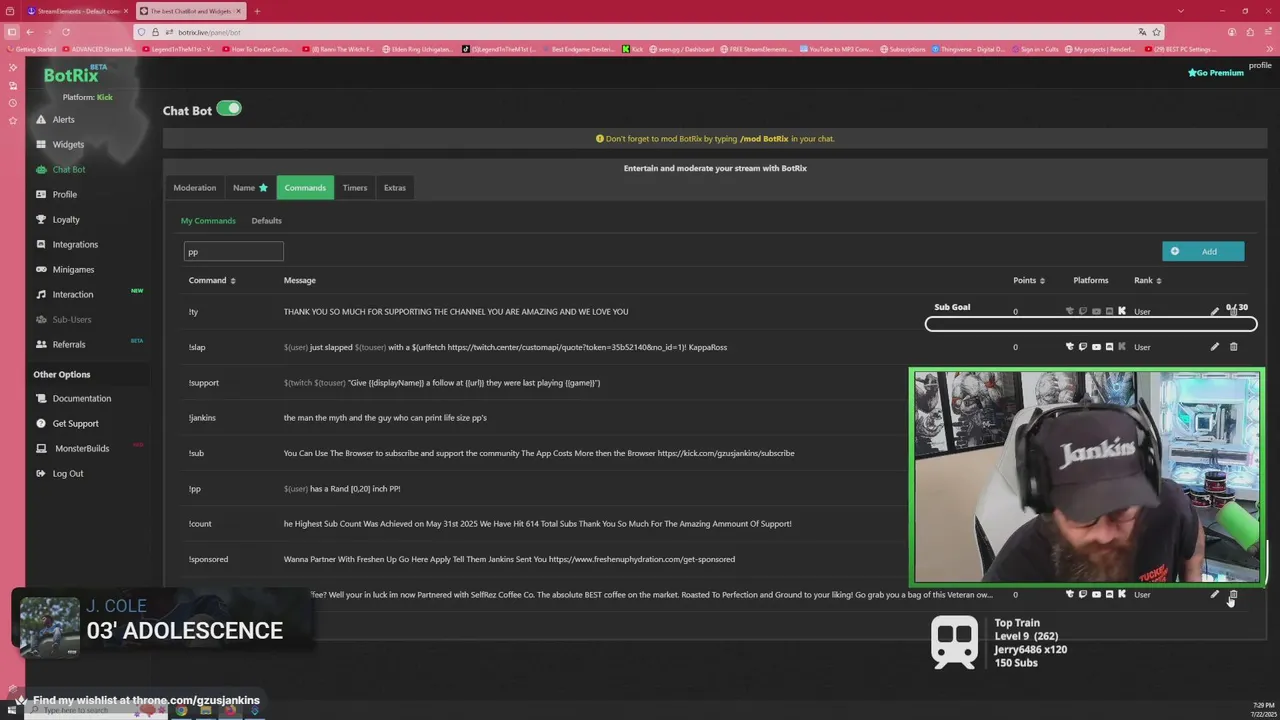This screenshot has height=720, width=1280.
Task: Add a new command with Add button
Action: [1203, 251]
